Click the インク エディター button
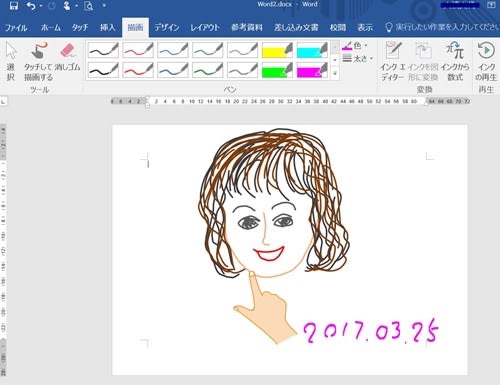This screenshot has width=500, height=385. click(x=393, y=62)
